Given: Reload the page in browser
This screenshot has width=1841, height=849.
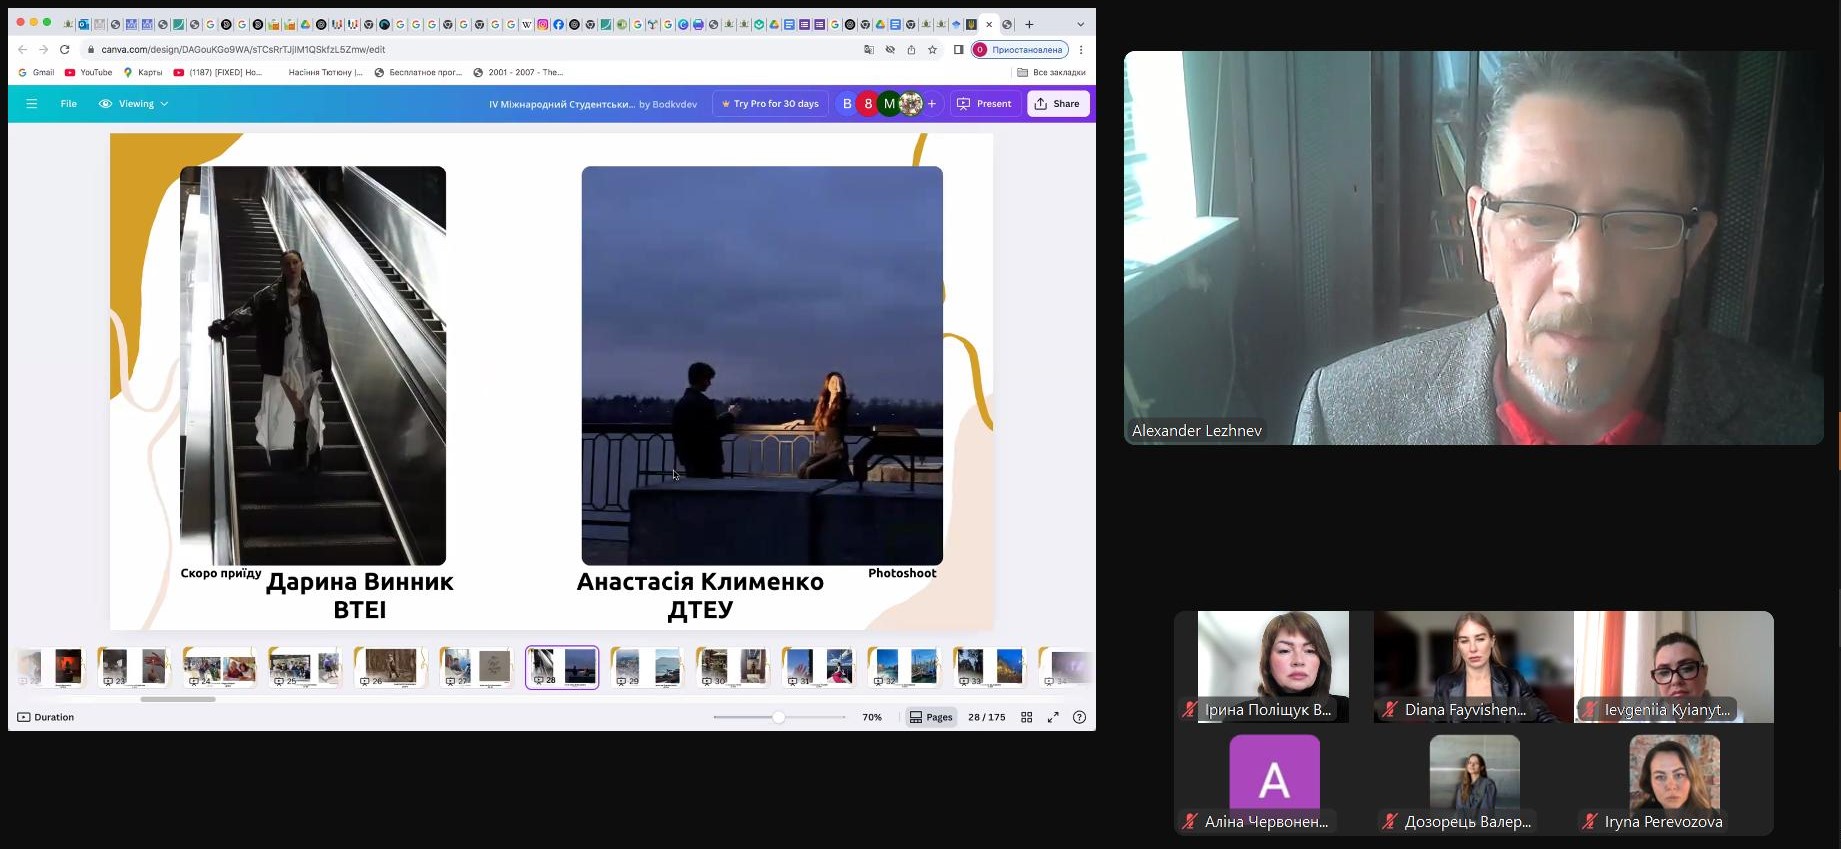Looking at the screenshot, I should tap(65, 50).
